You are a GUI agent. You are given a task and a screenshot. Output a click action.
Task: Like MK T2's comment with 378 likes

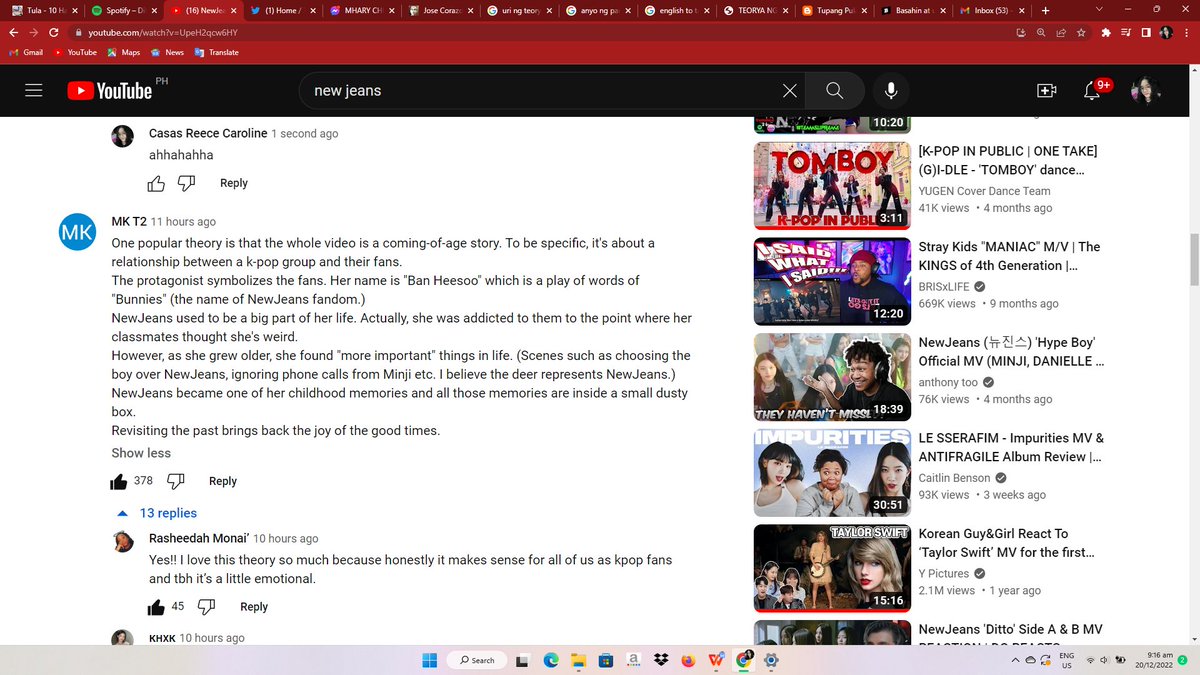coord(119,481)
